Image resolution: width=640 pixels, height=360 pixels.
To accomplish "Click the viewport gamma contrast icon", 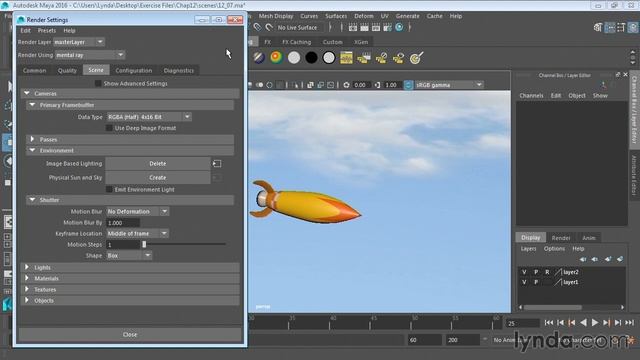I will coord(377,85).
